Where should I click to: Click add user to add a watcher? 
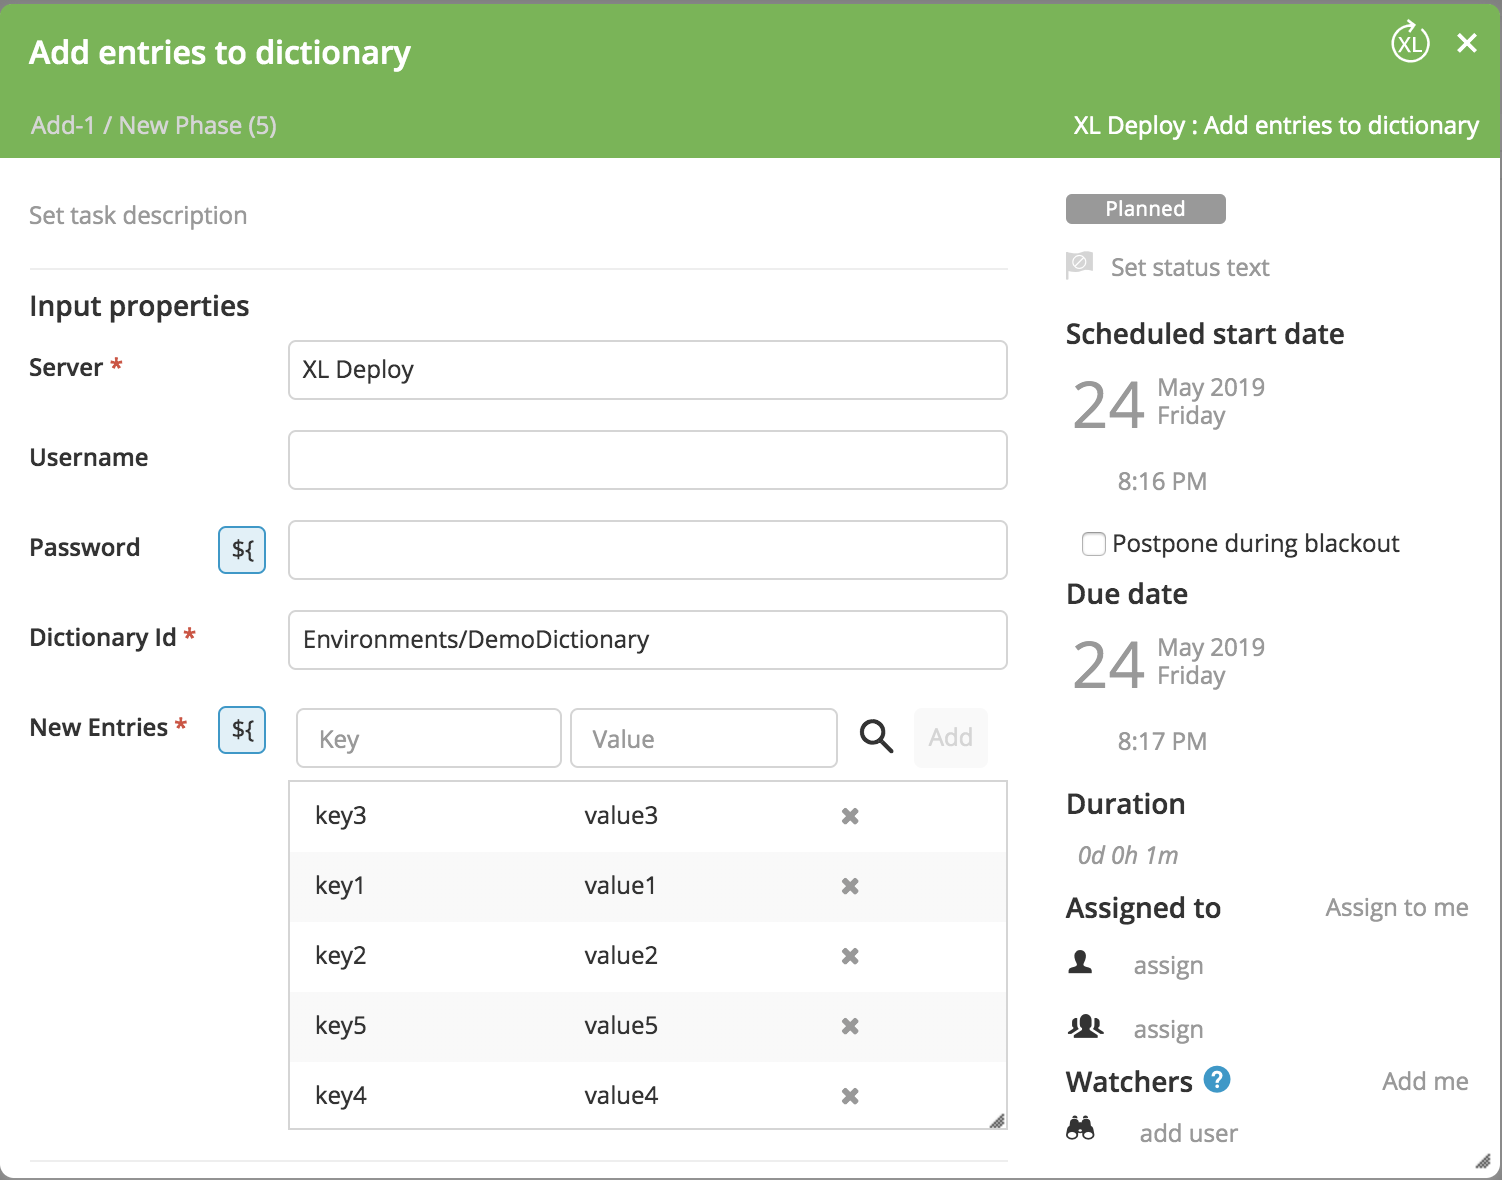coord(1188,1133)
